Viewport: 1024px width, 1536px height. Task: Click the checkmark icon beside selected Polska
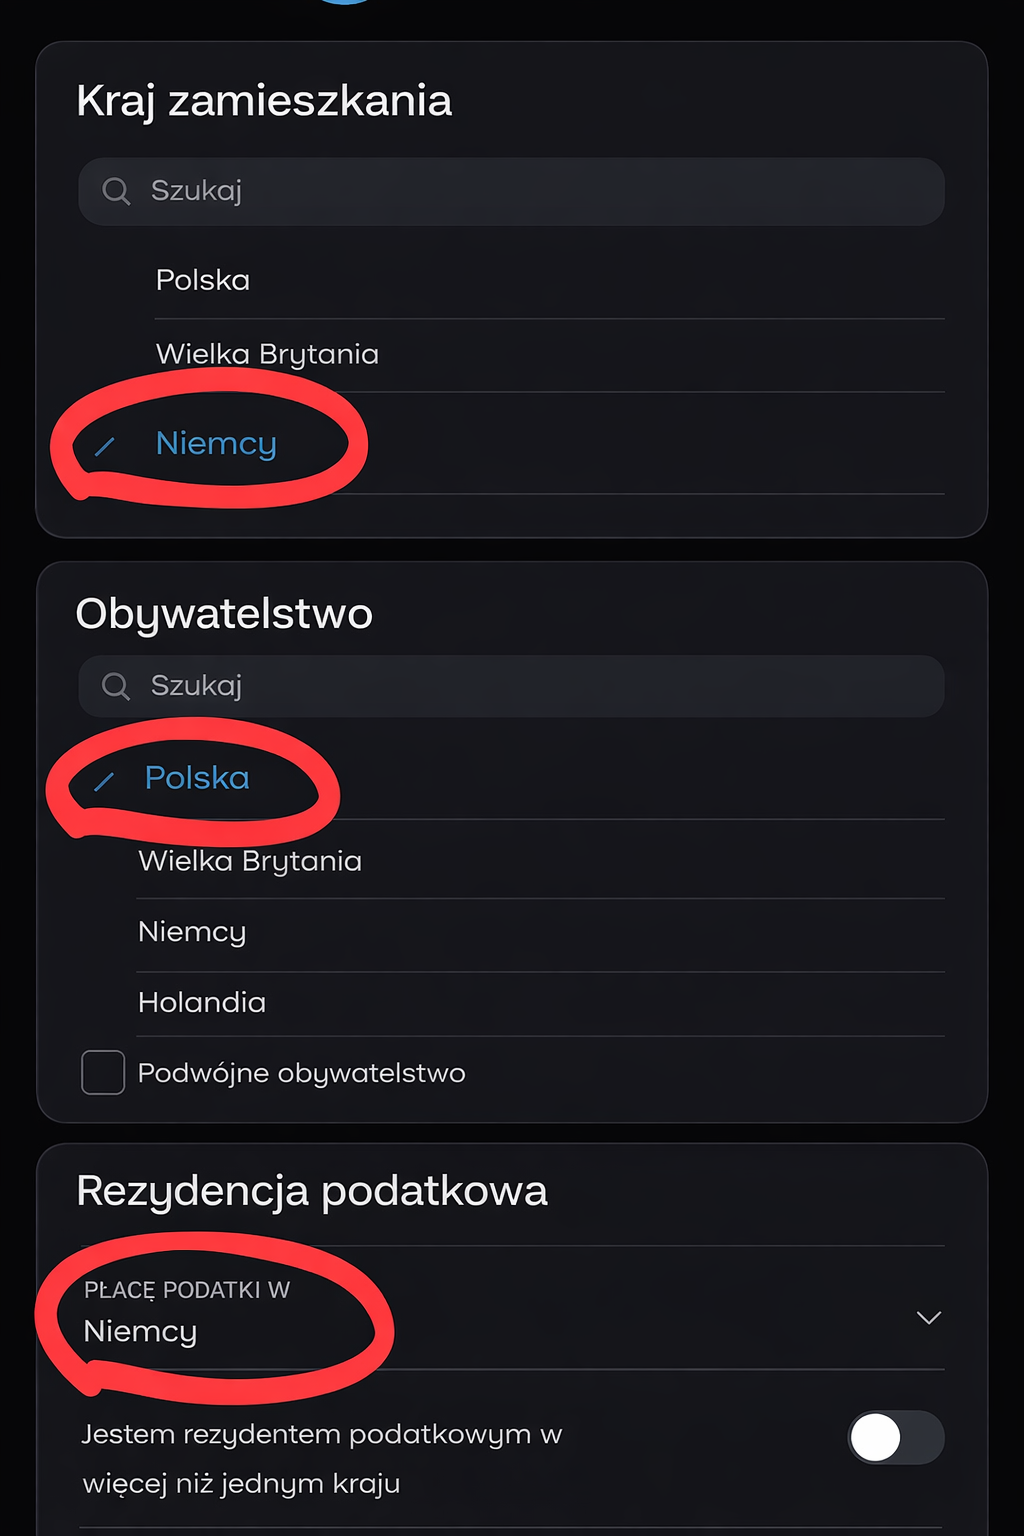tap(104, 781)
